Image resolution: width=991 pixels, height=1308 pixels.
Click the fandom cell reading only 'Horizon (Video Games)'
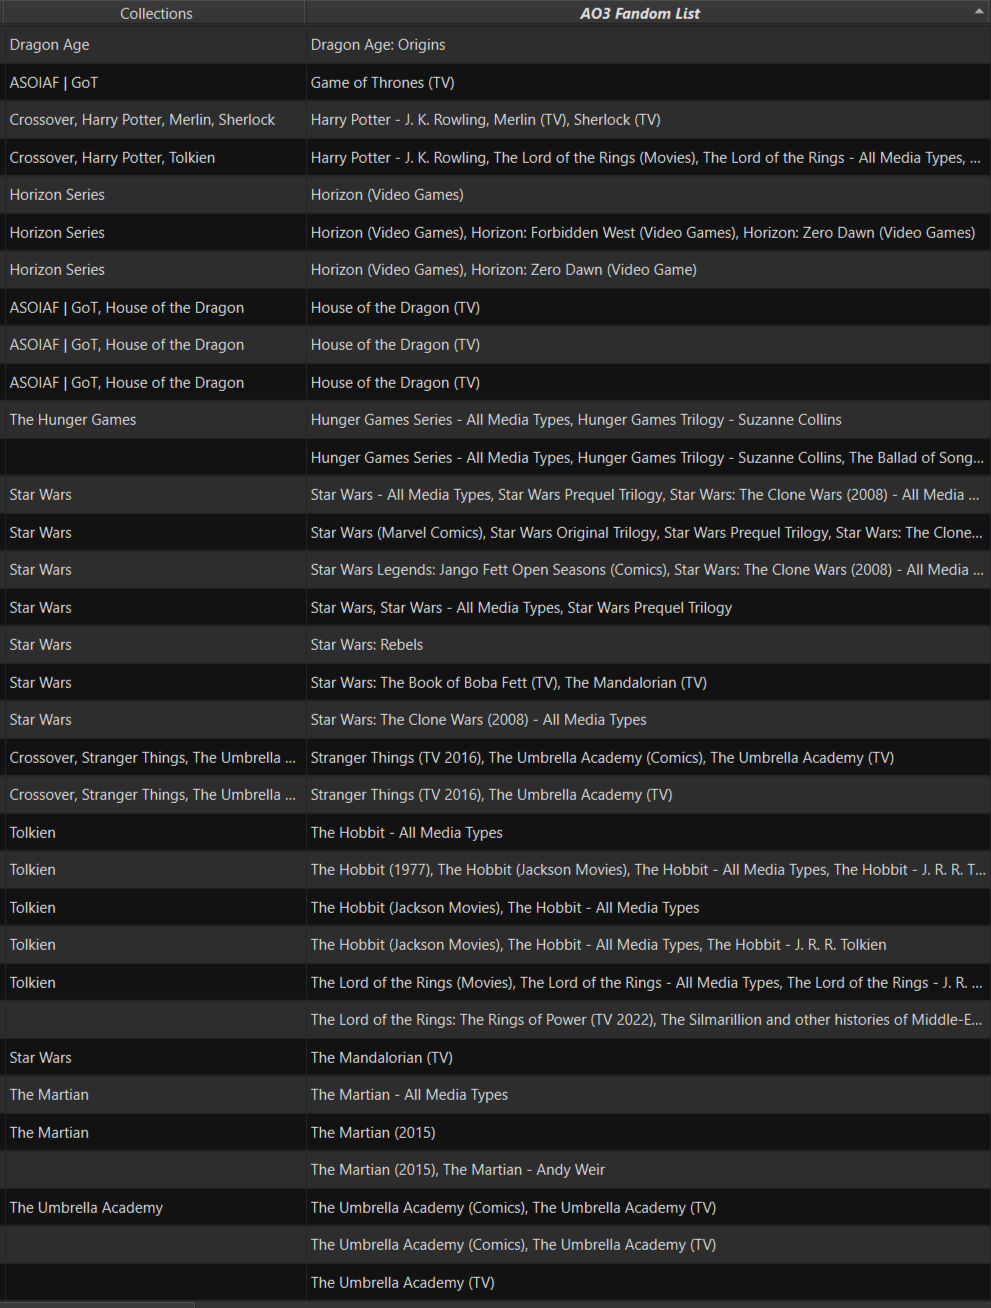click(648, 195)
